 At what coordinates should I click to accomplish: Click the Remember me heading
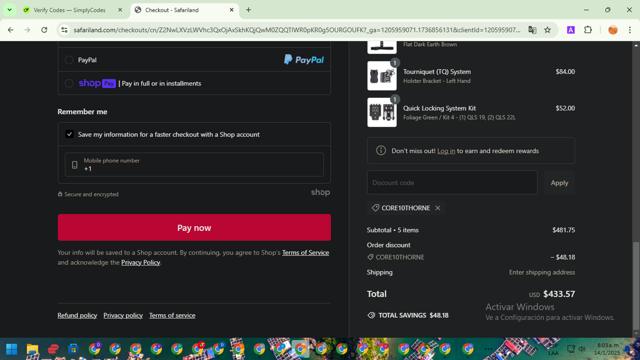pos(82,112)
